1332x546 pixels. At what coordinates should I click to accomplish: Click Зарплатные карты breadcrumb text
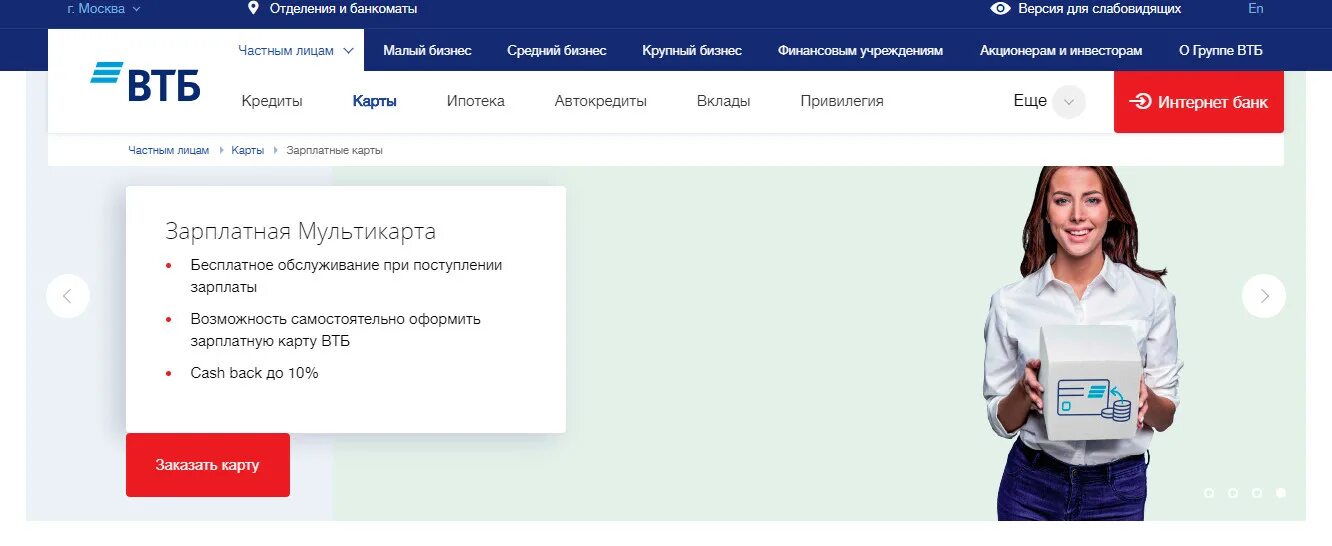coord(334,150)
